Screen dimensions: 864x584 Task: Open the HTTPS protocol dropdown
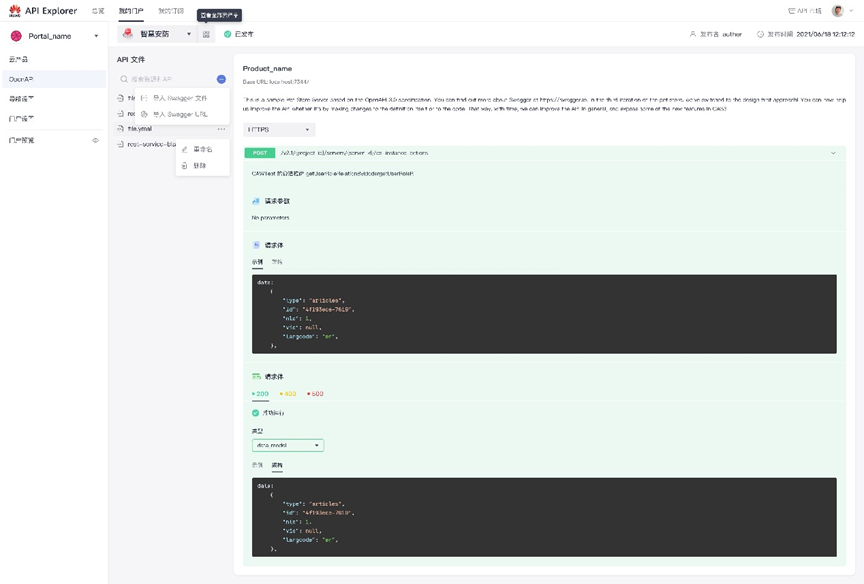pyautogui.click(x=279, y=130)
